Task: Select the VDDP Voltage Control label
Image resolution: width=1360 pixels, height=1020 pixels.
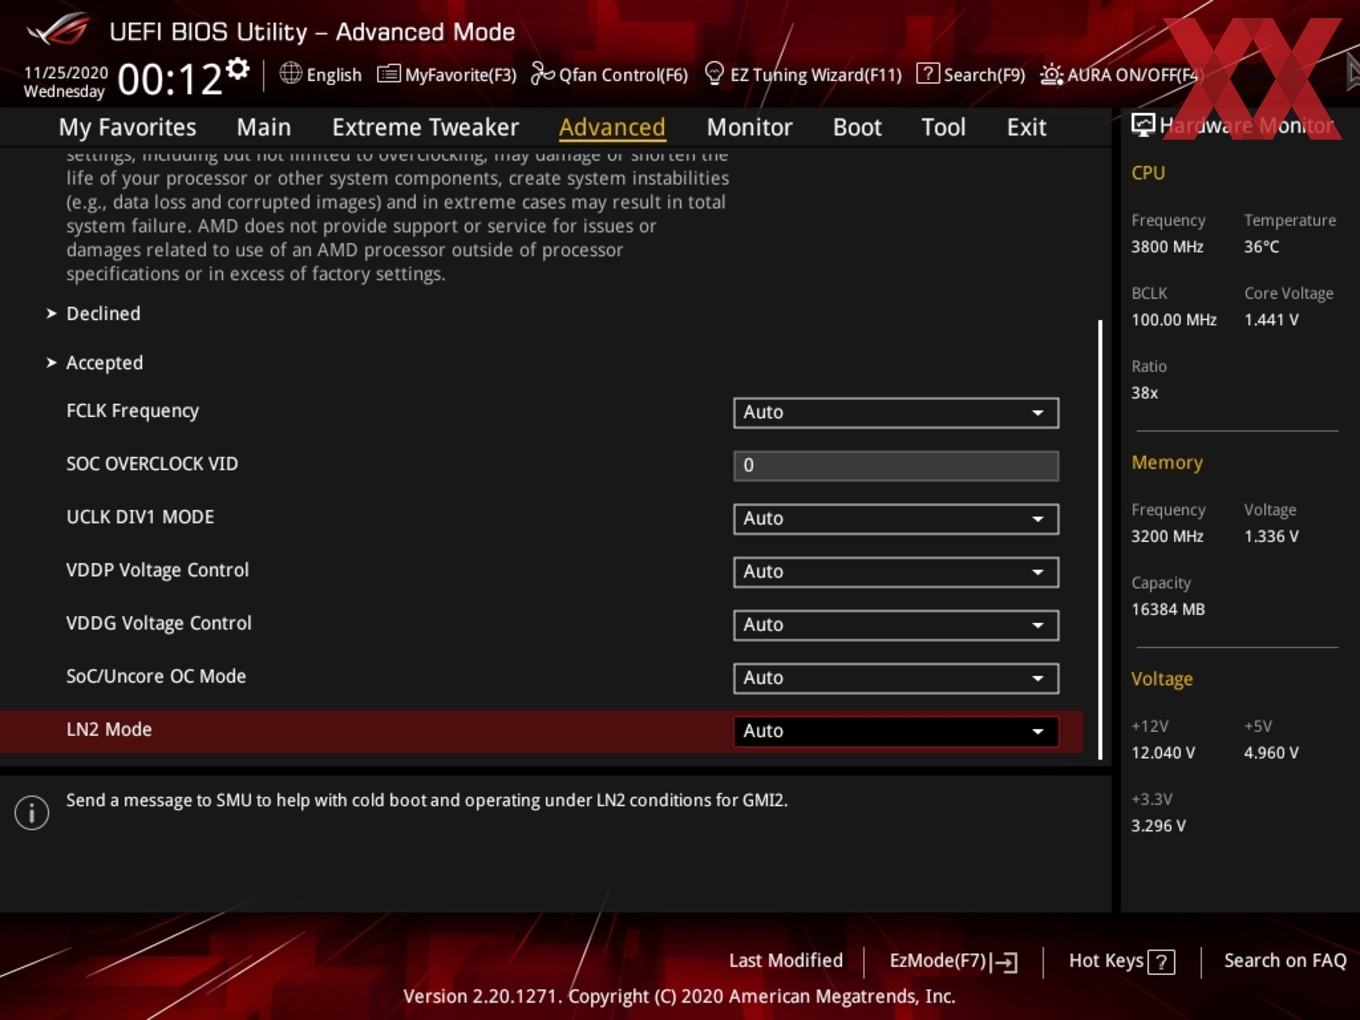Action: (157, 570)
